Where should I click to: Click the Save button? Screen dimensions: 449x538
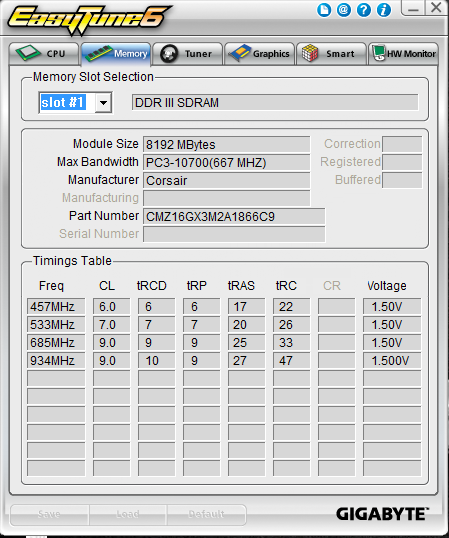(x=50, y=514)
